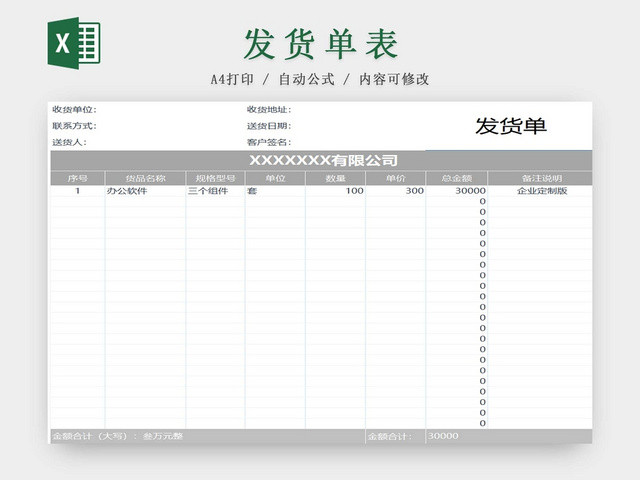
Task: Click the 规格型号 column header
Action: tap(216, 178)
